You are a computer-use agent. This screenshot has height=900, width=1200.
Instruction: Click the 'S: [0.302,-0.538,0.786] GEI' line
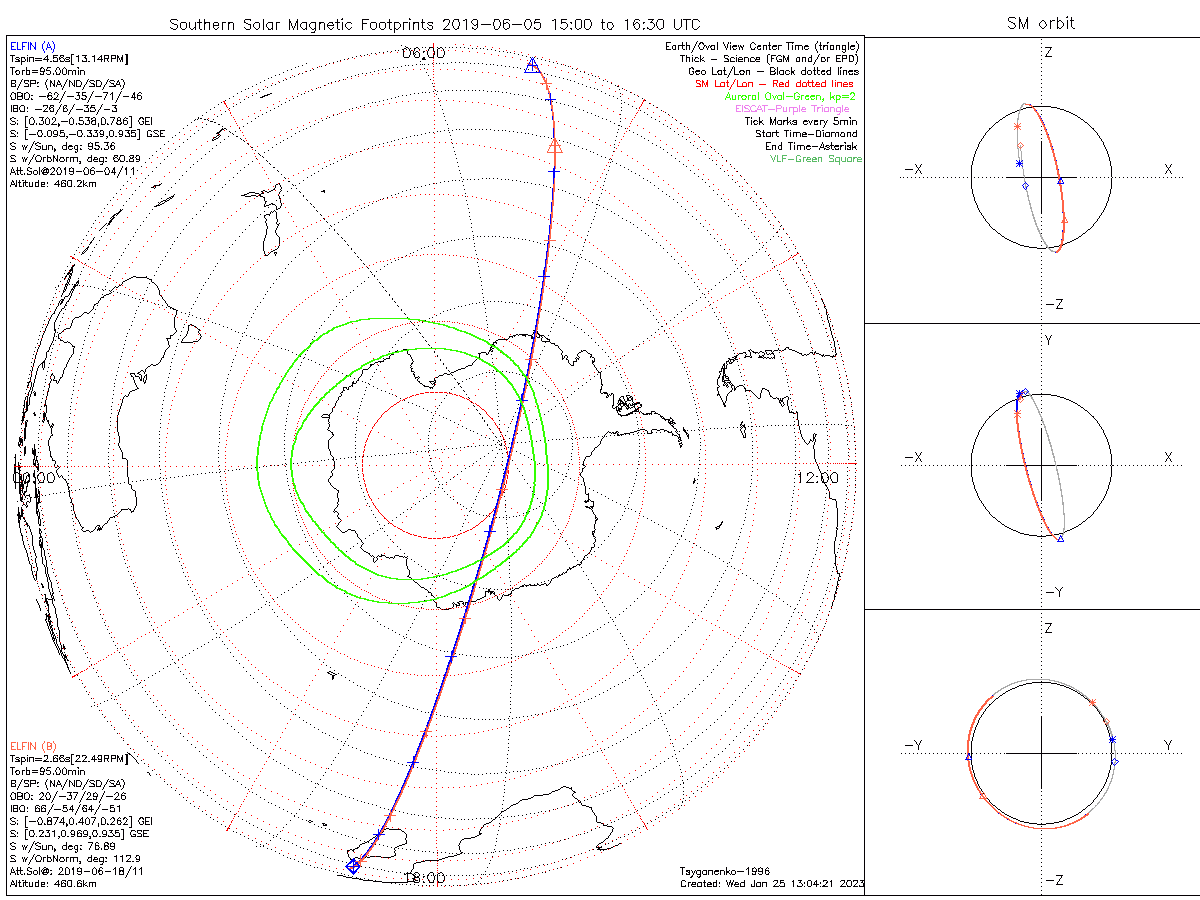tap(81, 122)
